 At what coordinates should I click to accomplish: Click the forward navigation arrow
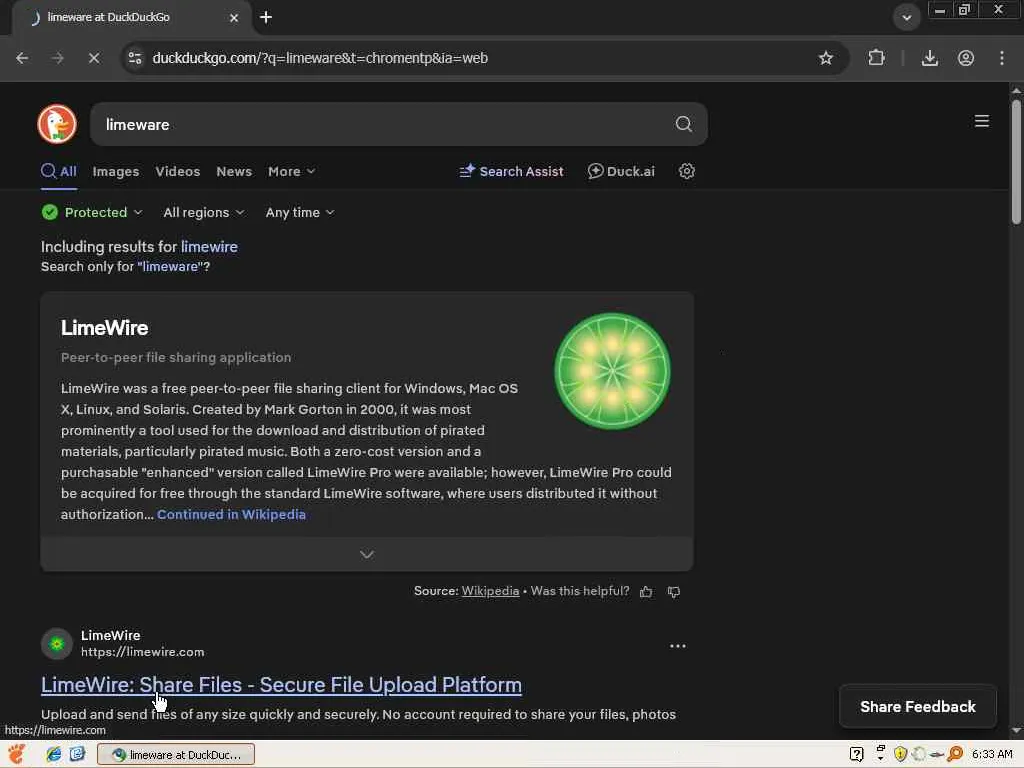(57, 58)
